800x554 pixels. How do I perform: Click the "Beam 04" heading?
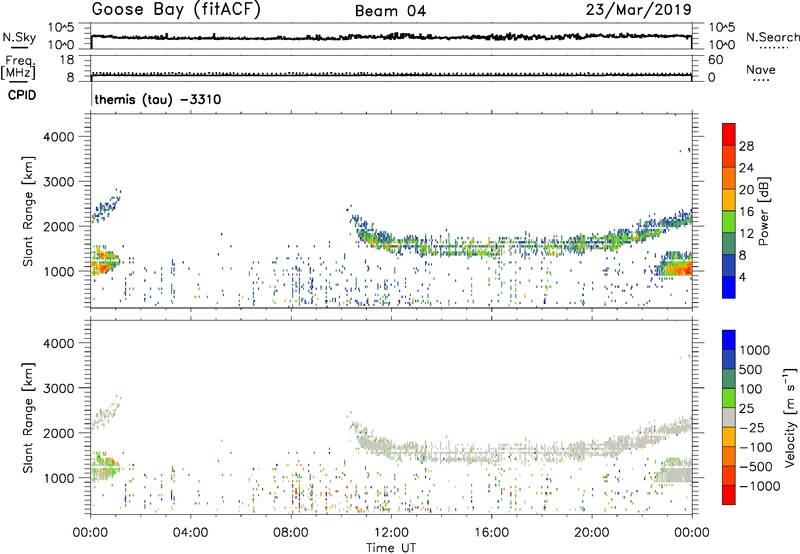(390, 11)
